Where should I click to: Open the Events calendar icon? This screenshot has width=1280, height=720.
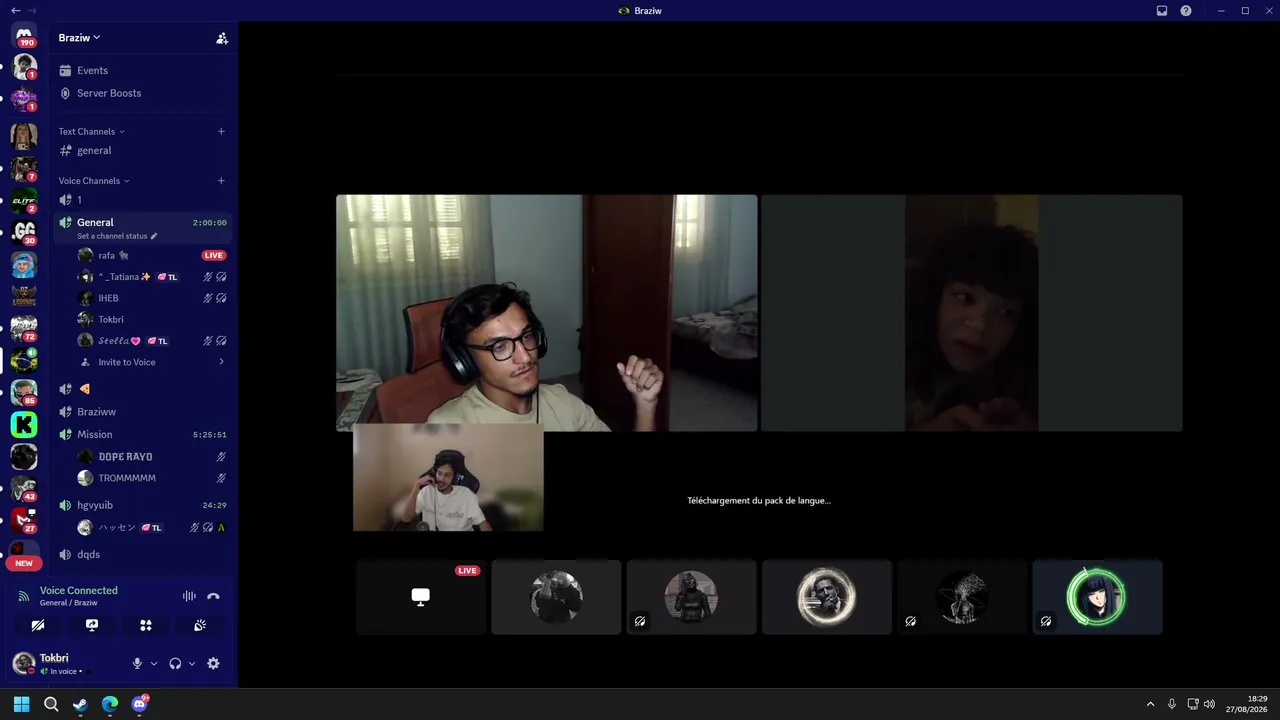pos(65,71)
